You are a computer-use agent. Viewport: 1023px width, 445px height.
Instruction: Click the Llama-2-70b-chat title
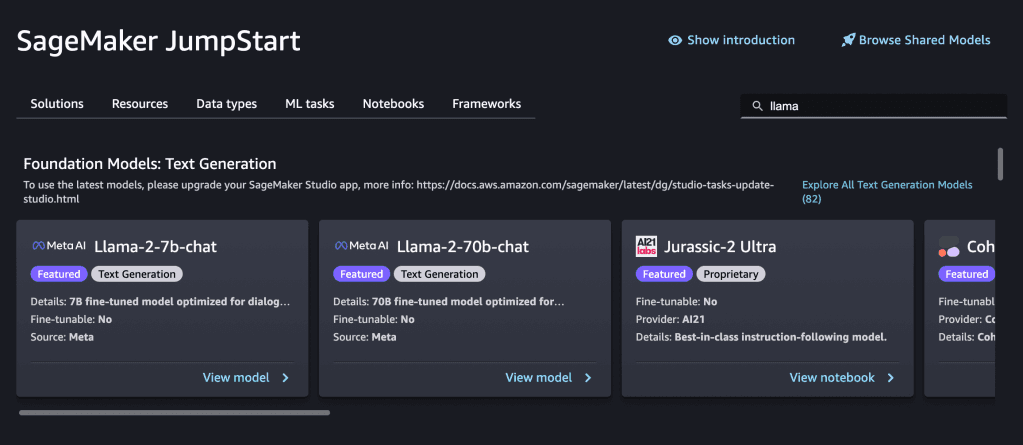point(463,247)
